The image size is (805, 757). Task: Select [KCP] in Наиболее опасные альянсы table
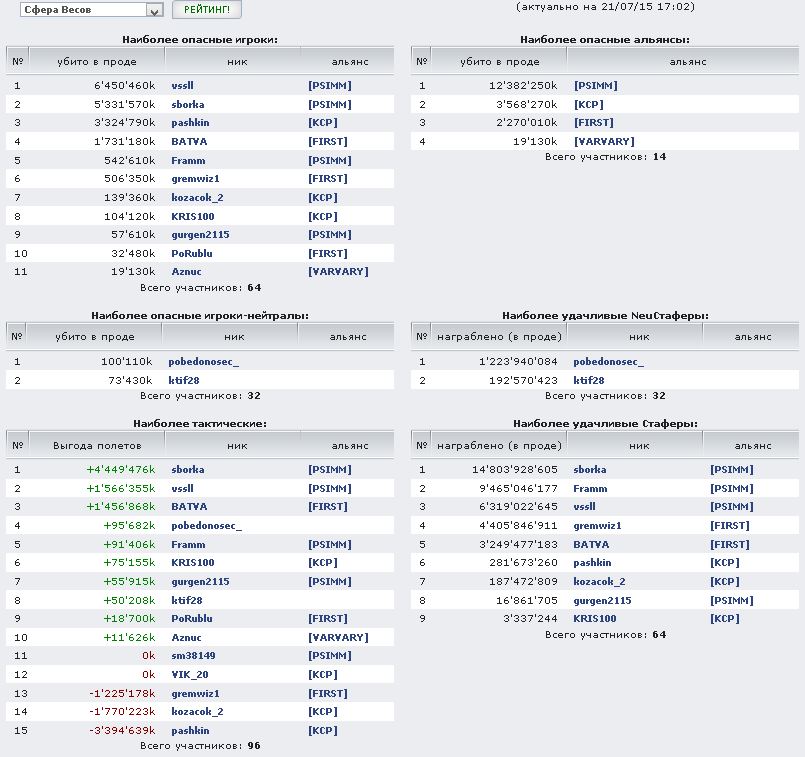pyautogui.click(x=588, y=104)
